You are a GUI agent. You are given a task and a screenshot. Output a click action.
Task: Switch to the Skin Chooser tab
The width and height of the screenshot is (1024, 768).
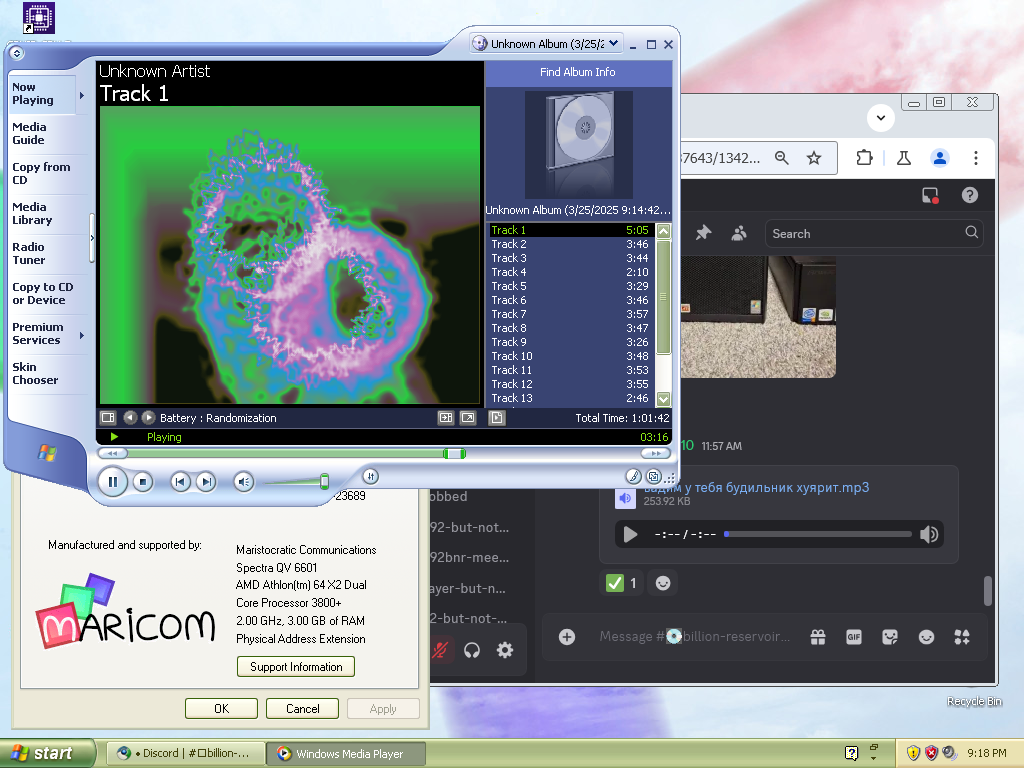tap(35, 374)
